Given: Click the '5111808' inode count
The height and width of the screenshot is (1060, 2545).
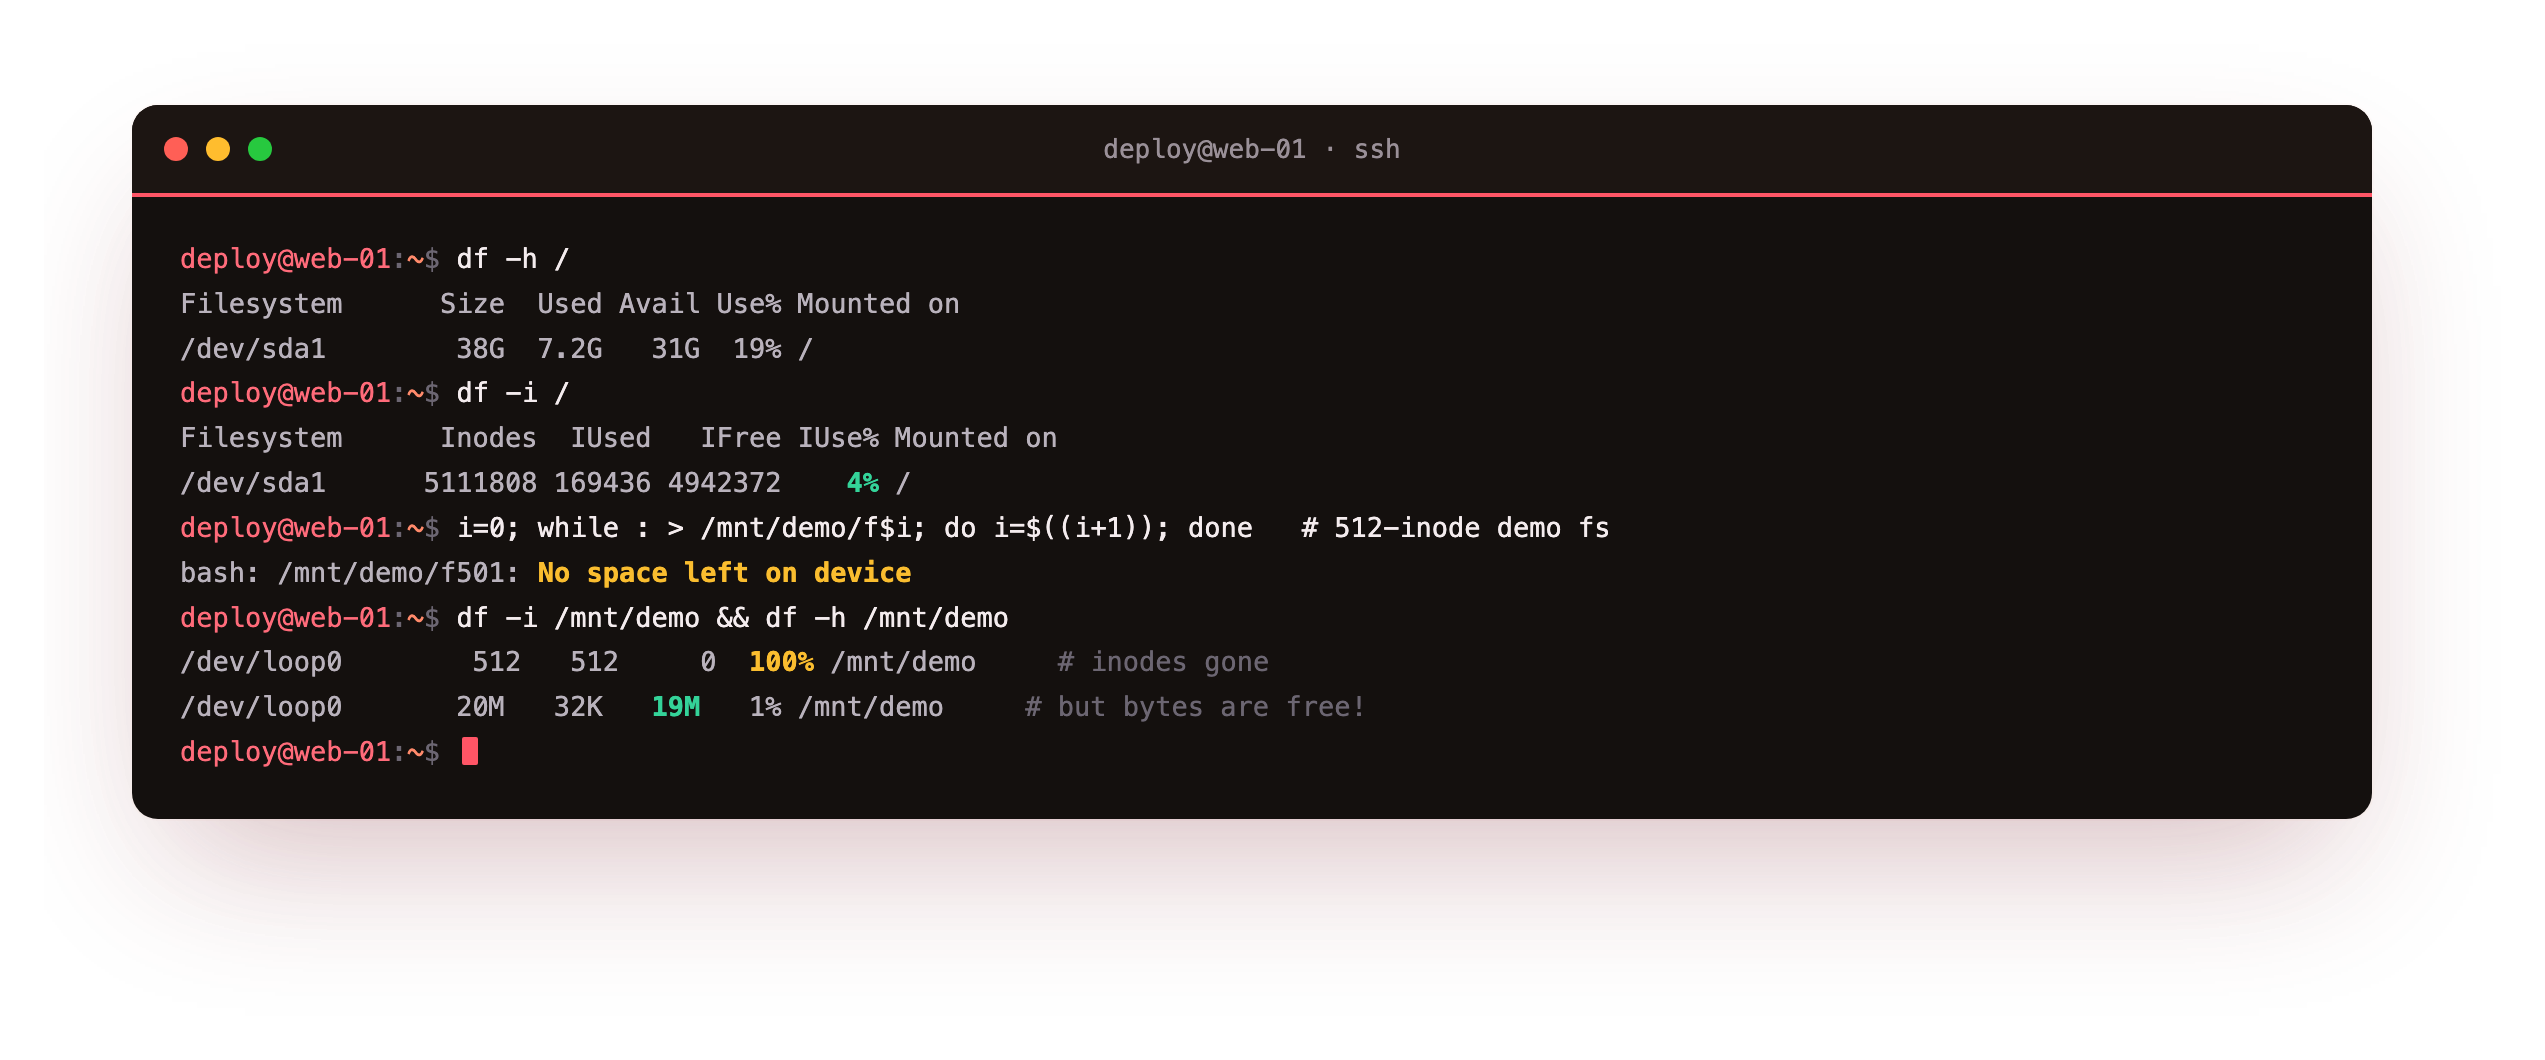Looking at the screenshot, I should pyautogui.click(x=480, y=483).
